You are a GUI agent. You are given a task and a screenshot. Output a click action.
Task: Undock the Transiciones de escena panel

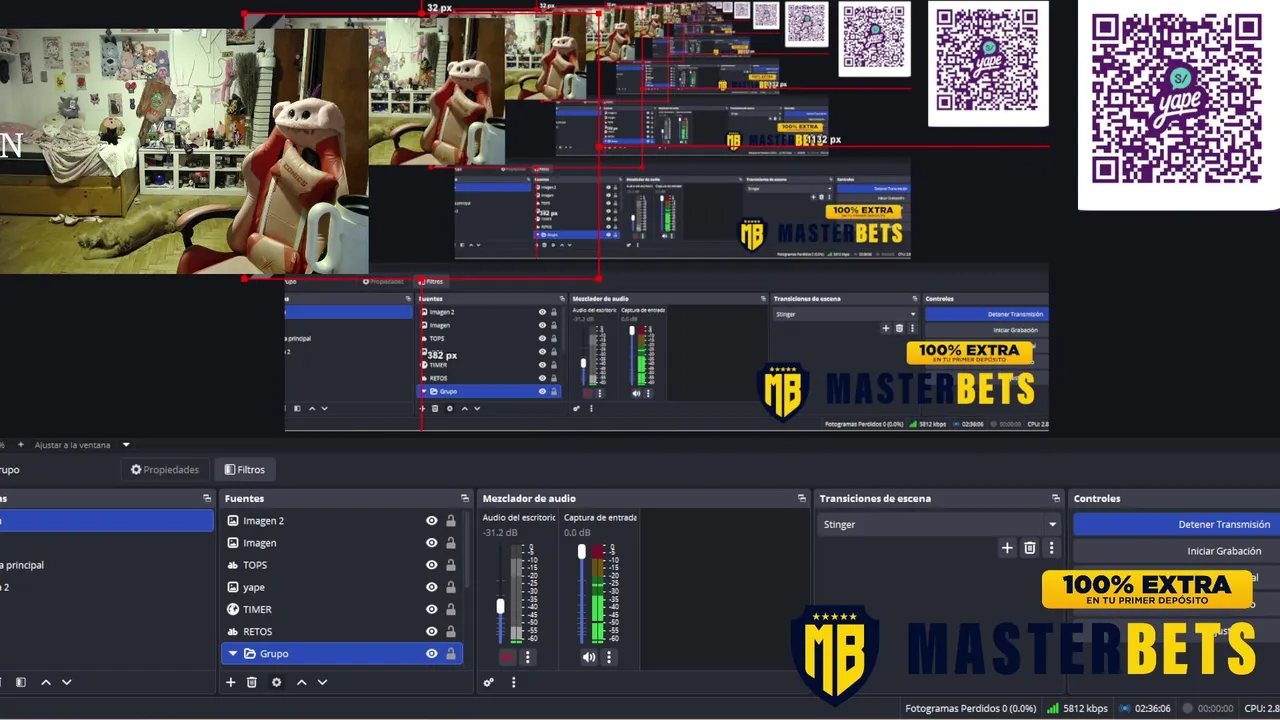[1056, 498]
